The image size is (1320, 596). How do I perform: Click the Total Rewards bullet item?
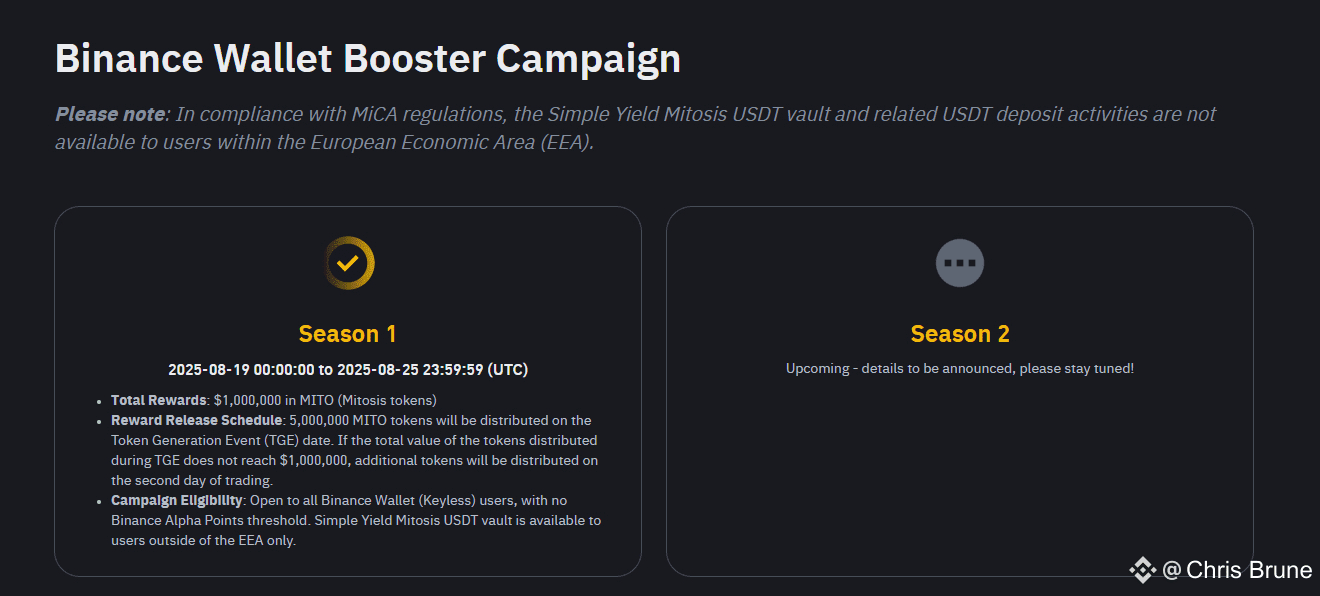(x=274, y=400)
